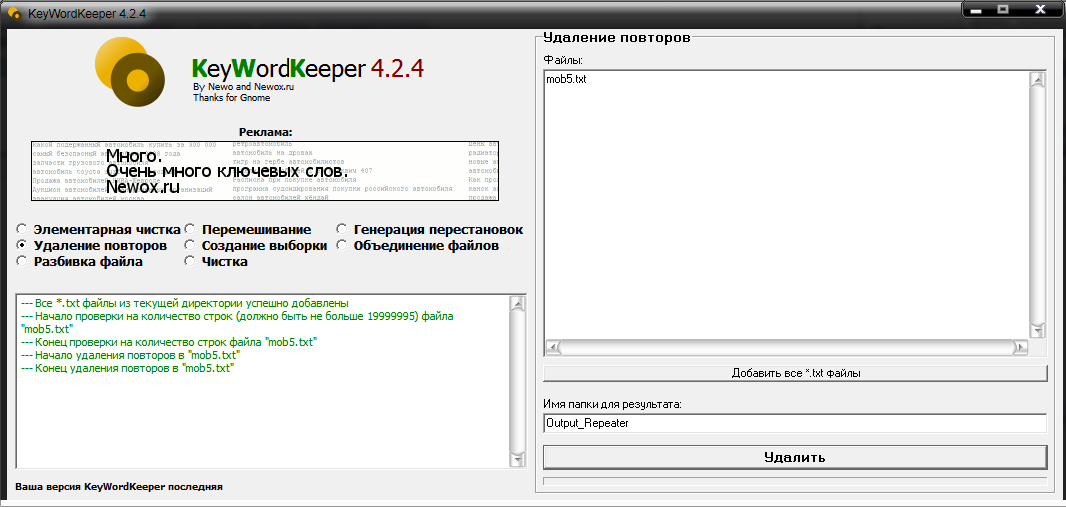
Task: Click log line about *.txt файлы успешно добавлены
Action: [185, 303]
